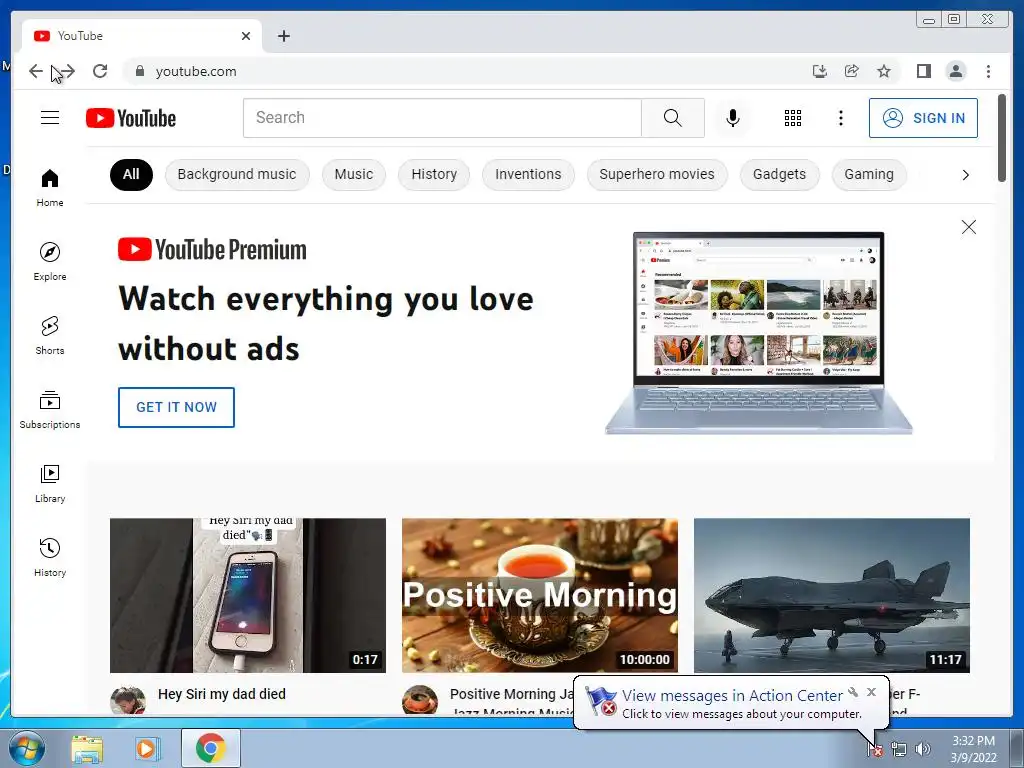Open Windows Explorer from taskbar

(88, 748)
